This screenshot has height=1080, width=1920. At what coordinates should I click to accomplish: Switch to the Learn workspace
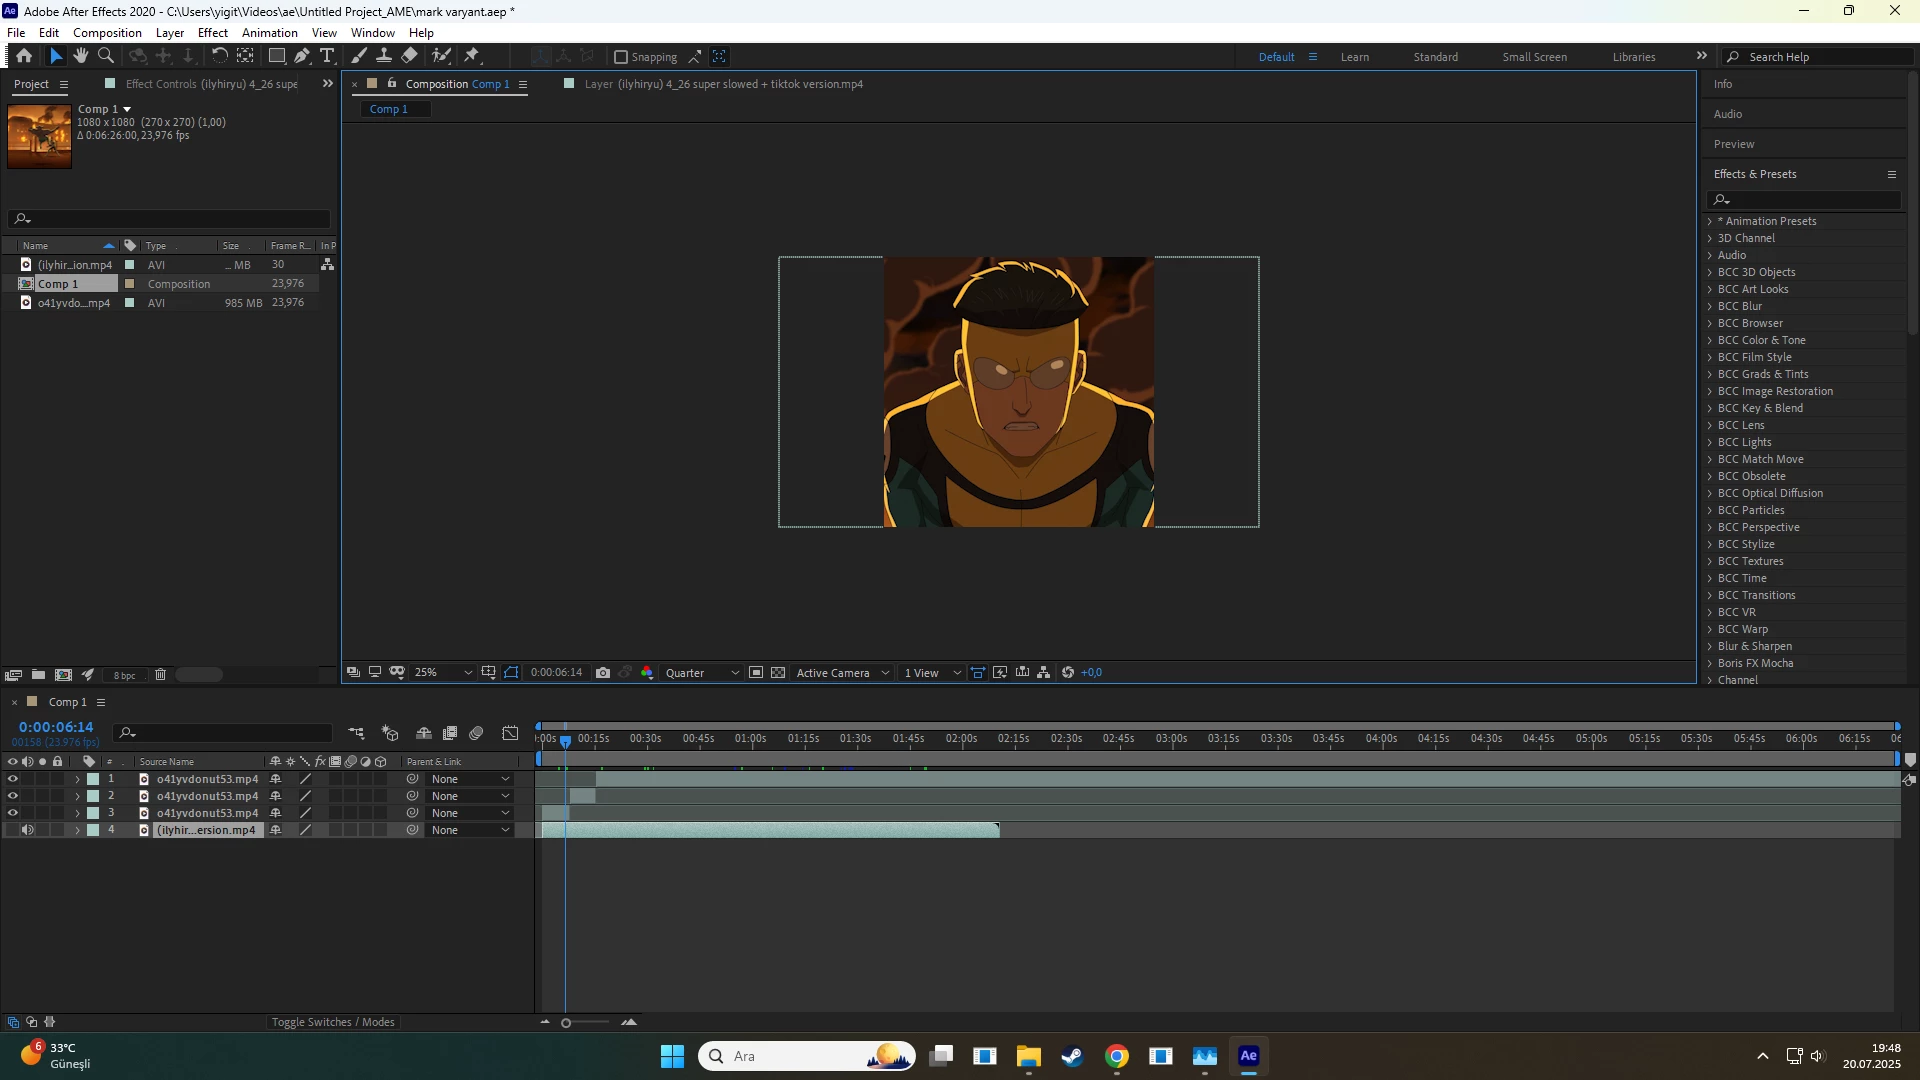1354,57
